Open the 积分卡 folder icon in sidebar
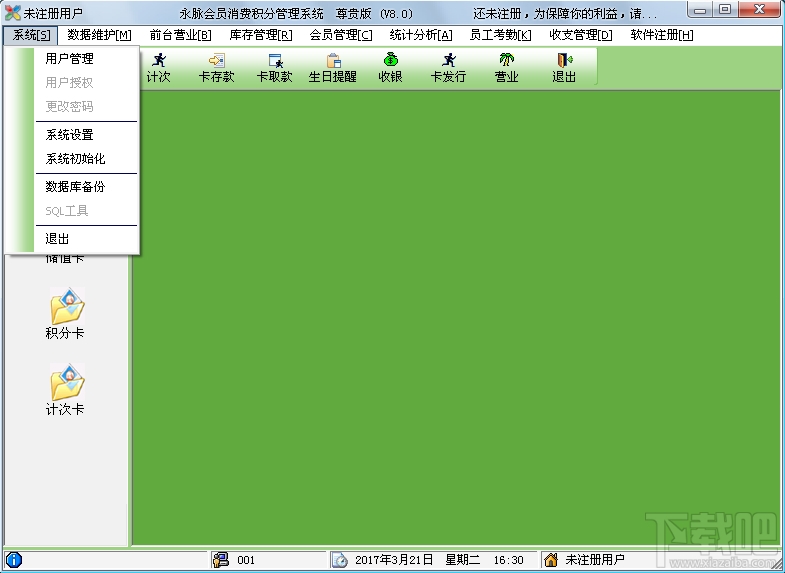Image resolution: width=785 pixels, height=573 pixels. (x=67, y=306)
